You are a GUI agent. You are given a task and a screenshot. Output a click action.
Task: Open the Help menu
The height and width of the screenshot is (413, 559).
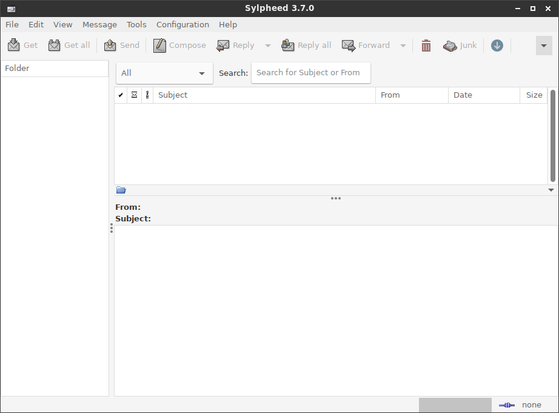coord(228,25)
